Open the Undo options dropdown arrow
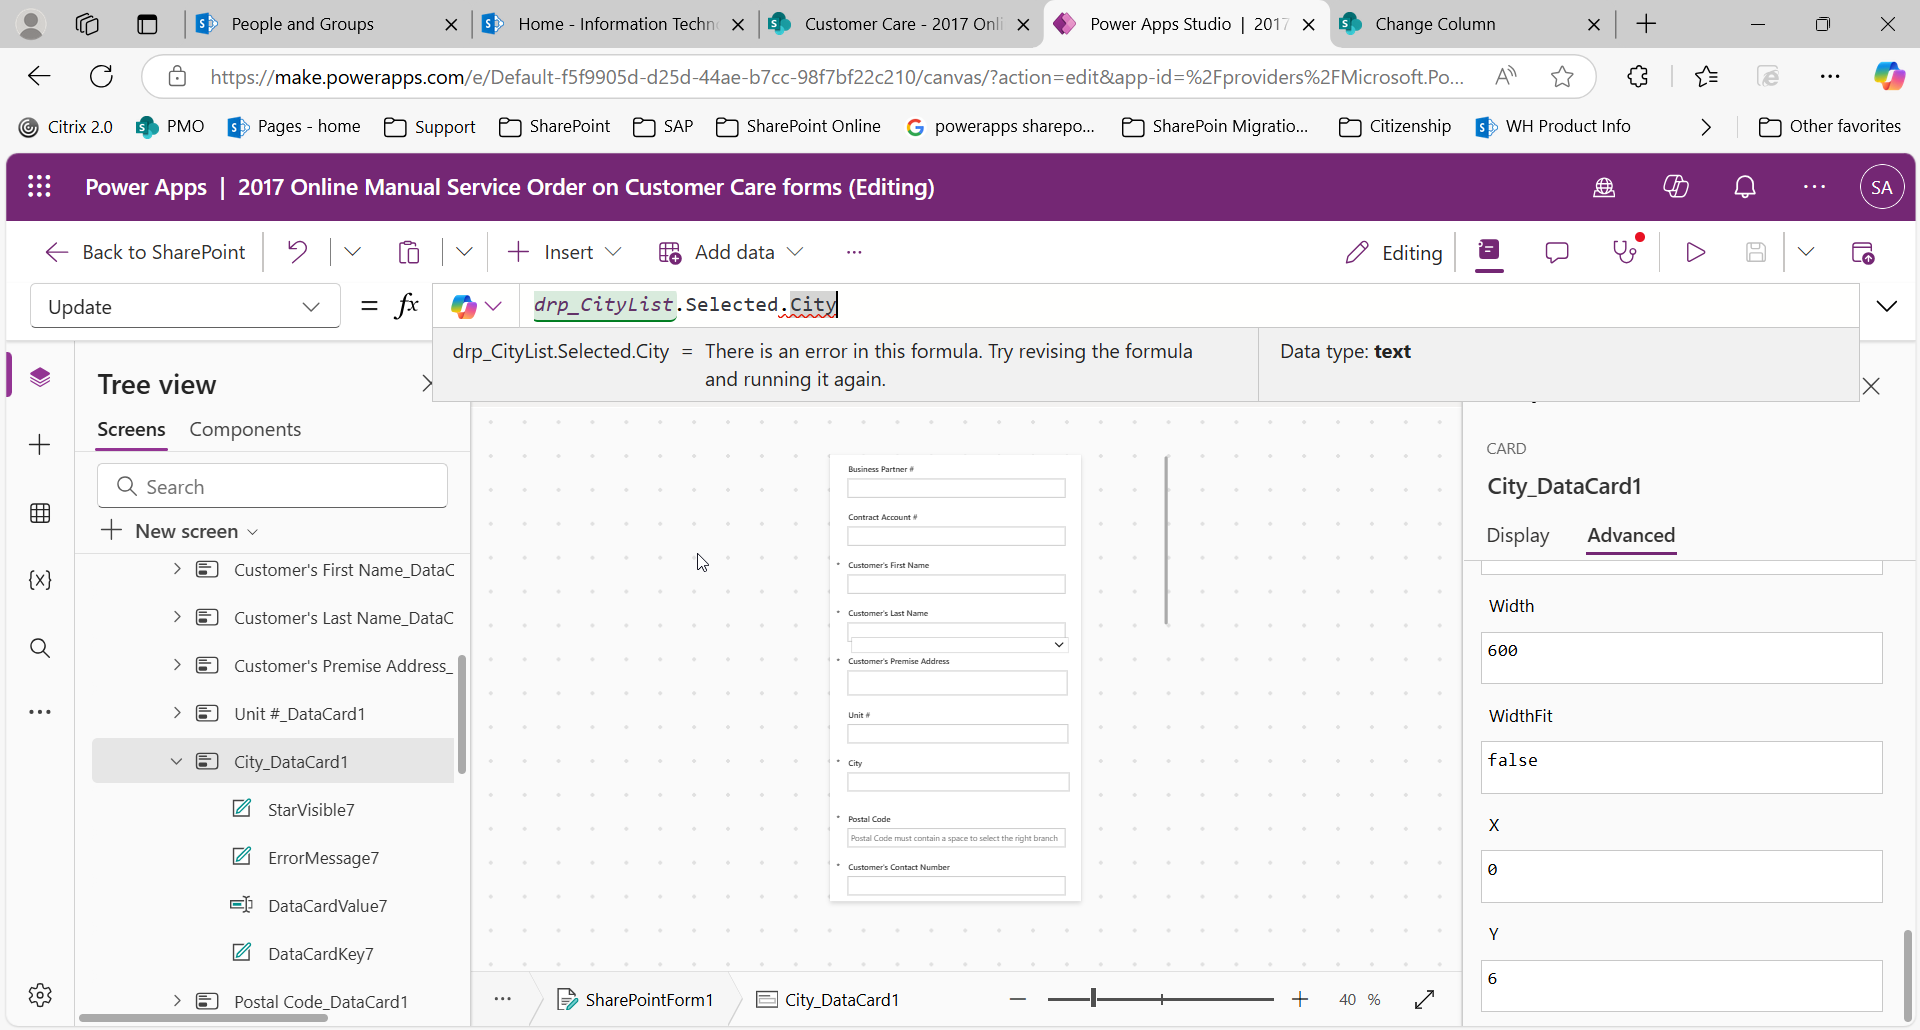The image size is (1920, 1030). 352,252
